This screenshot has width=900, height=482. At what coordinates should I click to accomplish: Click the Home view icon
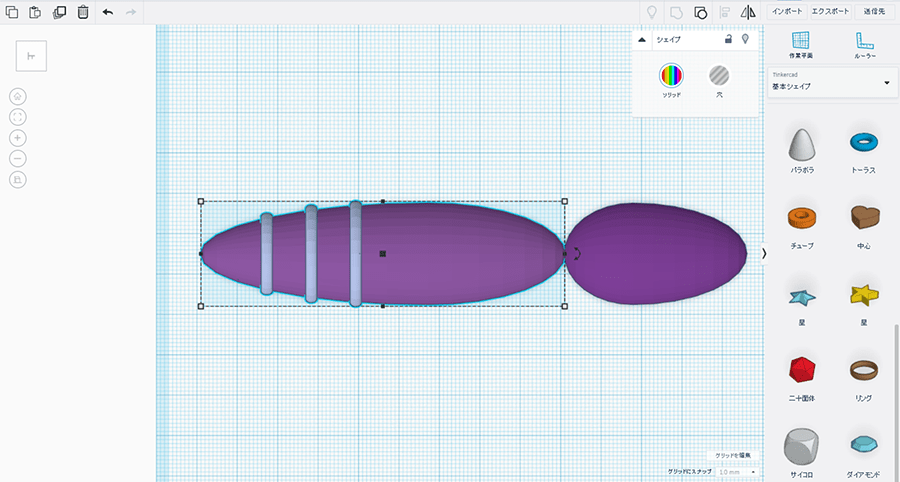click(18, 96)
